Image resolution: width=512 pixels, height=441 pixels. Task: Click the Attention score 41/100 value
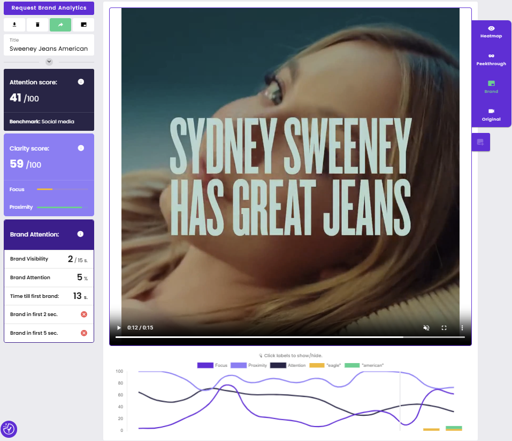[x=24, y=98]
